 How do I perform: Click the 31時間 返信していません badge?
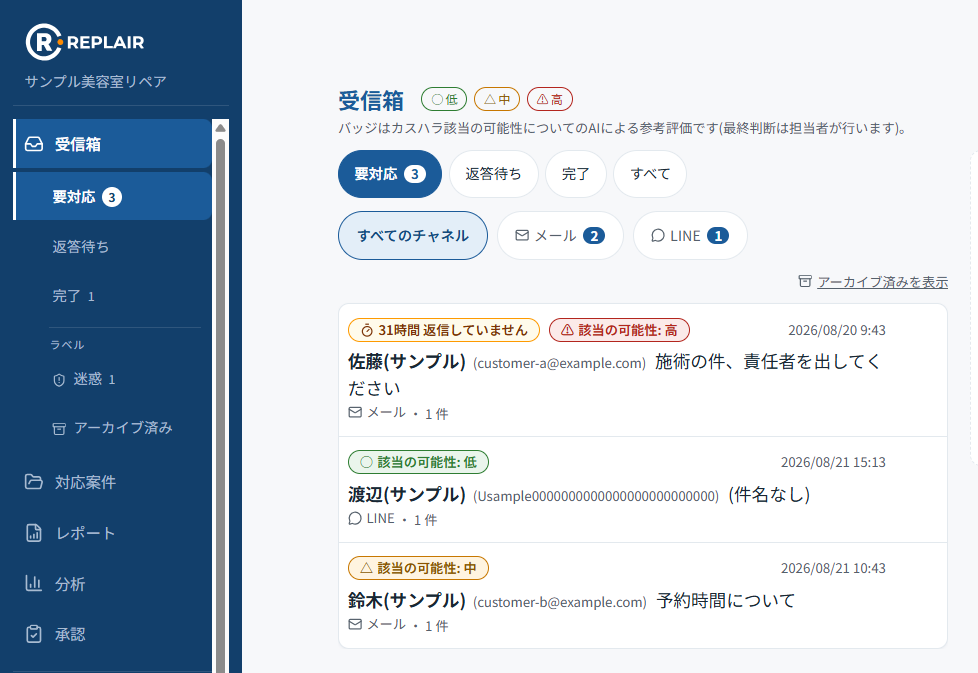(x=444, y=330)
